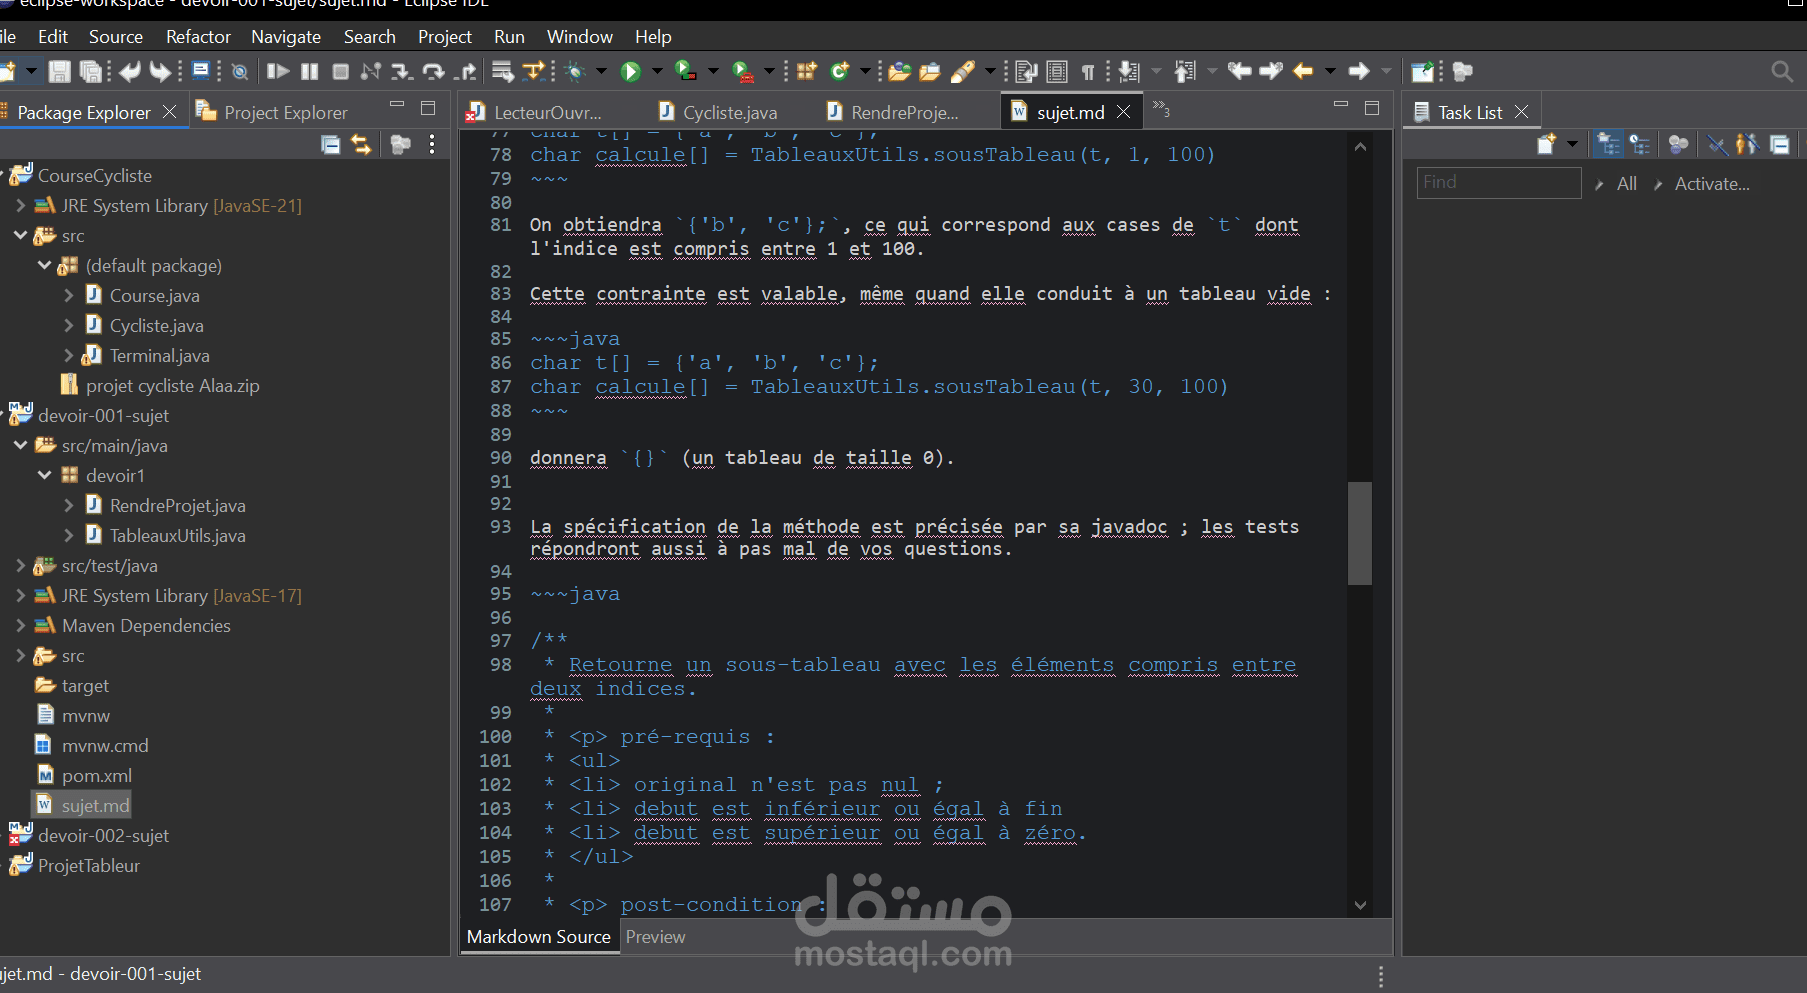Click the New Java Class icon

[840, 72]
